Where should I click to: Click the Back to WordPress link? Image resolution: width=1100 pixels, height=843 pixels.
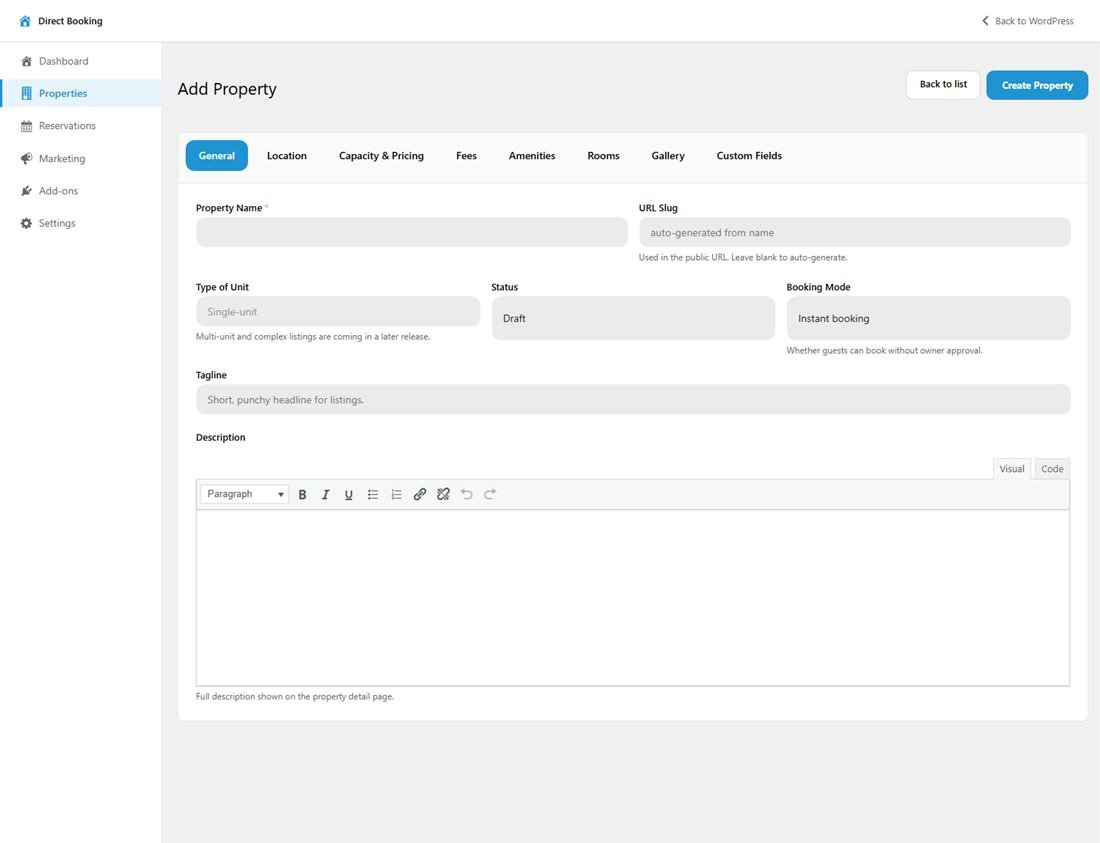(1028, 21)
